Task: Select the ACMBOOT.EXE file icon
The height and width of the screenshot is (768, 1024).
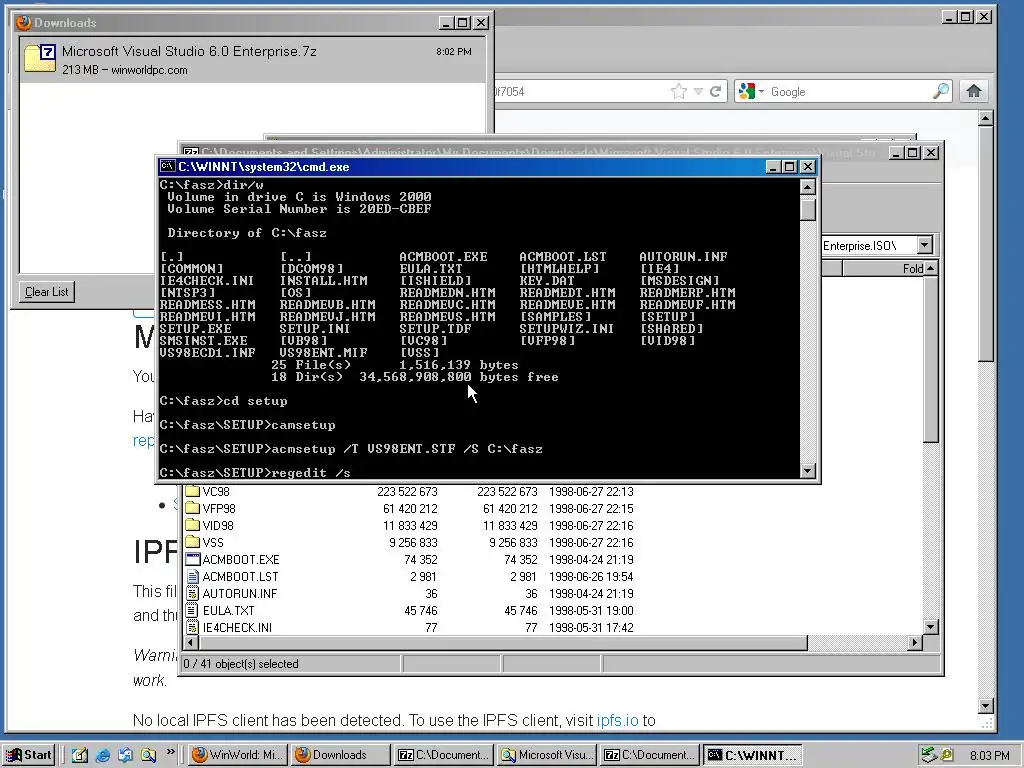Action: pos(192,559)
